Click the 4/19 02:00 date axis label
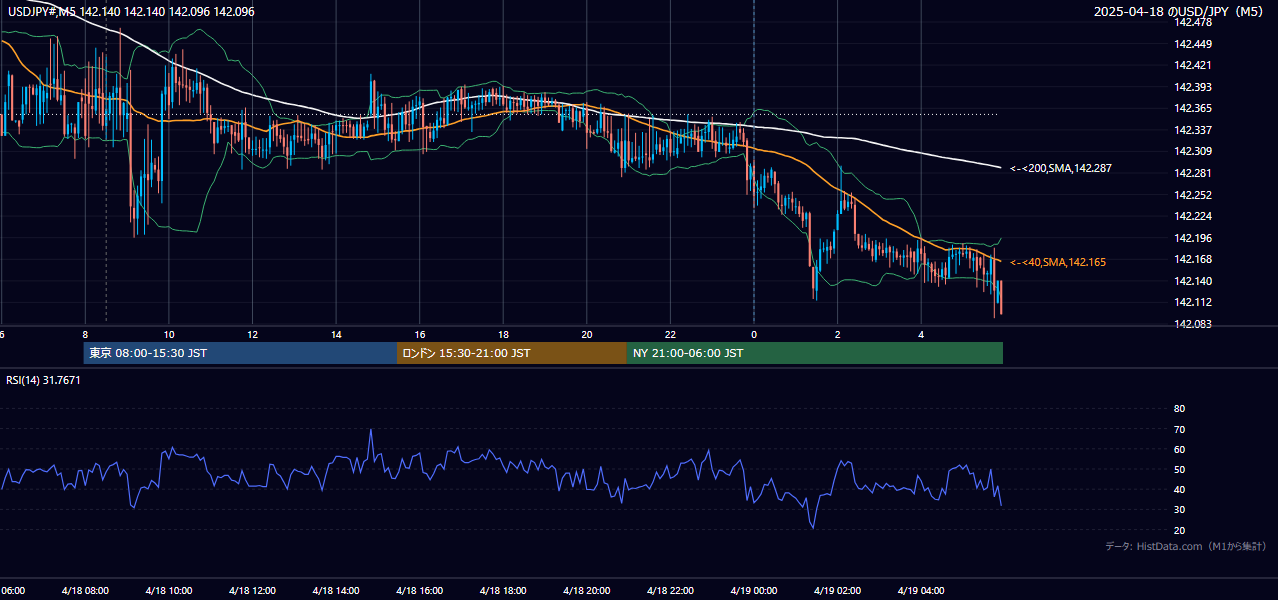Screen dimensions: 1278x600 coord(837,590)
